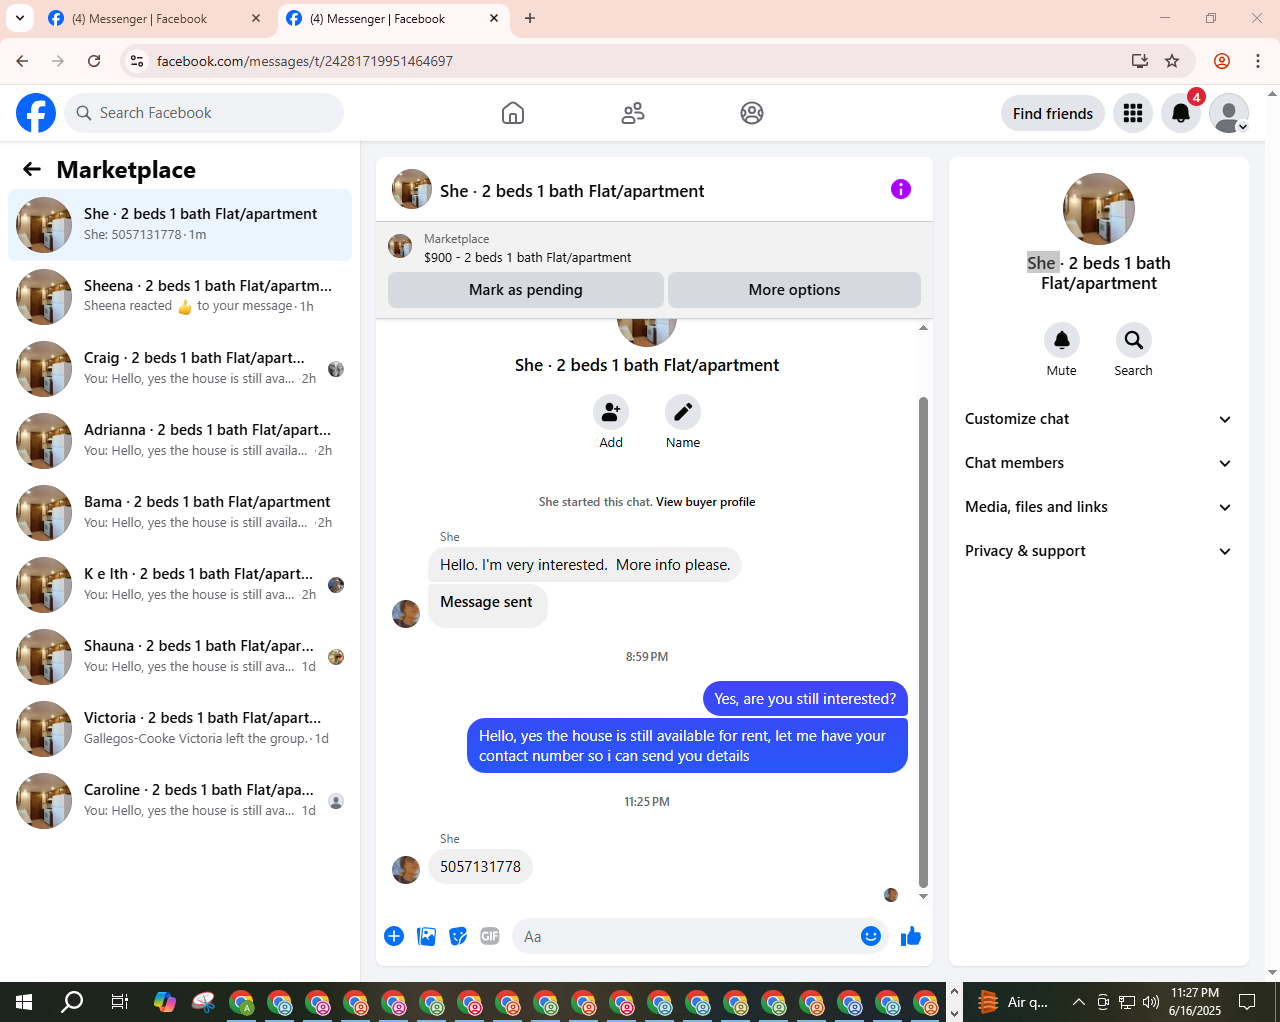Show hidden system tray icons chevron
Image resolution: width=1280 pixels, height=1022 pixels.
point(1078,1002)
